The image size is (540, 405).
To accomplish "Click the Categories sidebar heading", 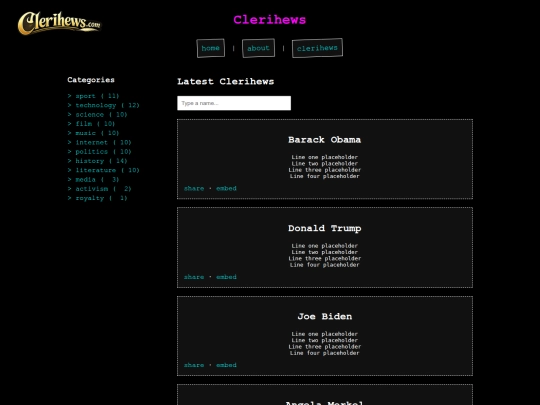I will click(91, 80).
